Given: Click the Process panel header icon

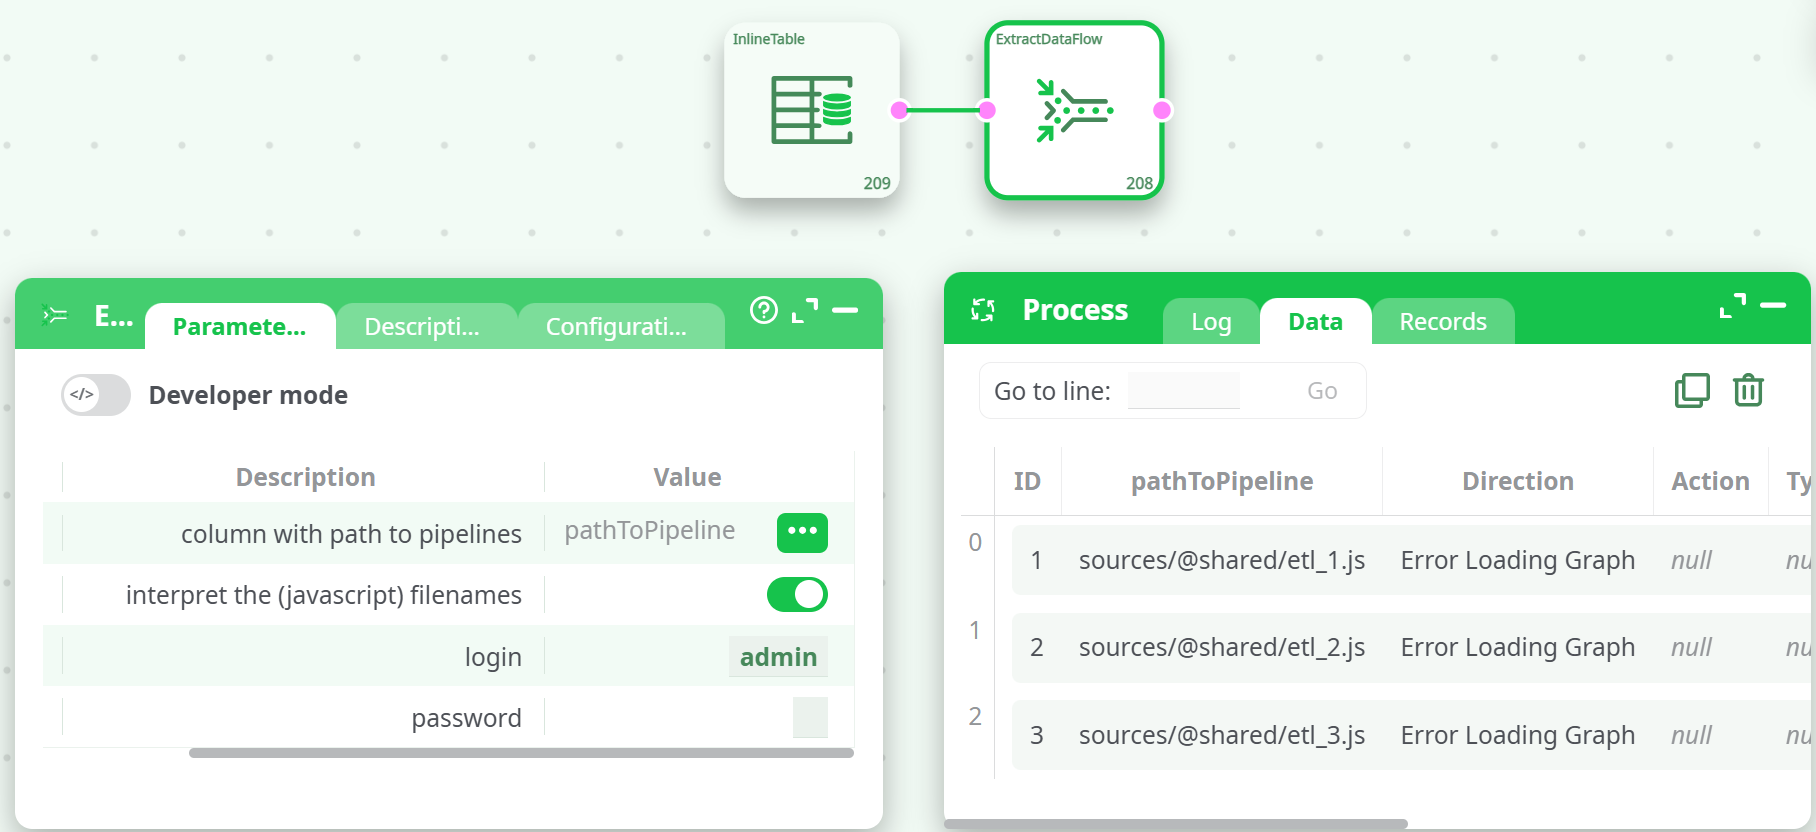Looking at the screenshot, I should pyautogui.click(x=983, y=310).
